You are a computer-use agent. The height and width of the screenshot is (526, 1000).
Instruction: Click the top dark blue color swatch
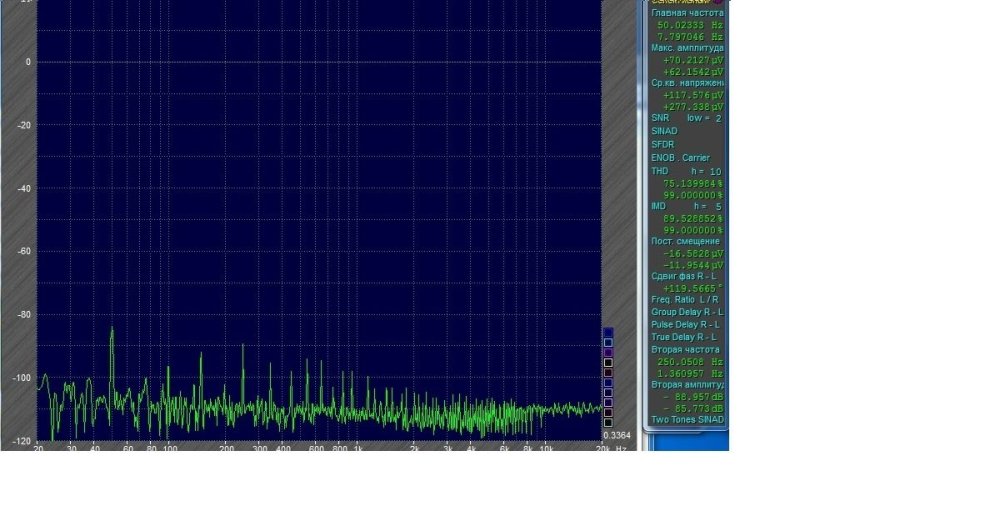tap(608, 332)
